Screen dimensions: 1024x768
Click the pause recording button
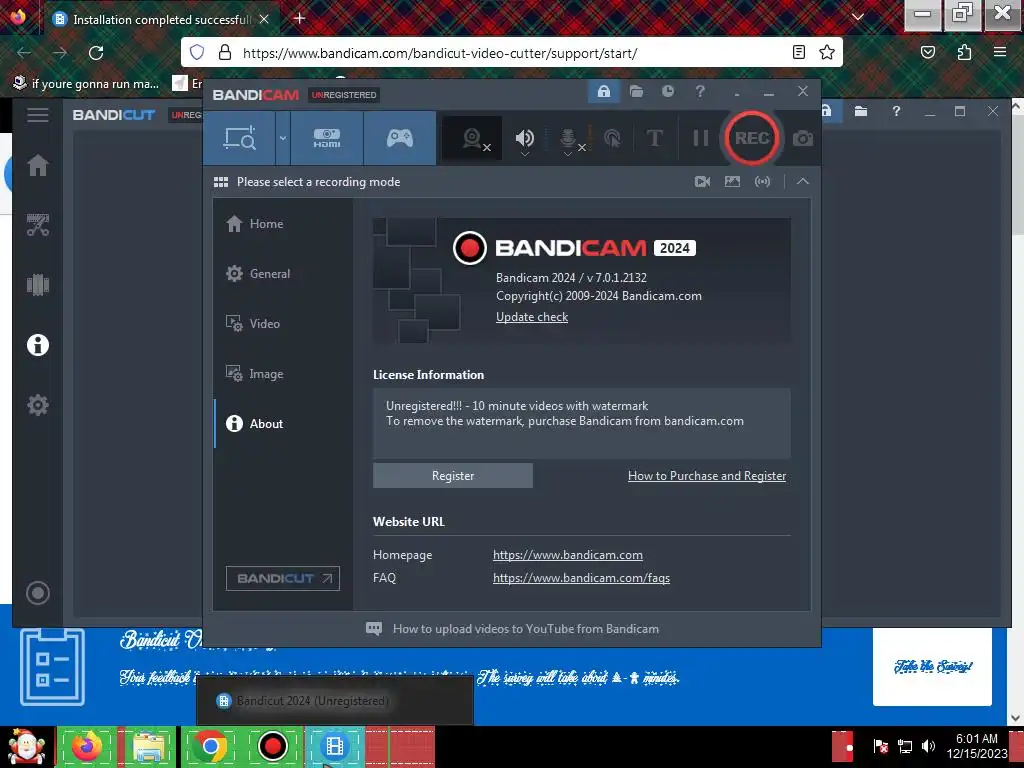pyautogui.click(x=700, y=138)
